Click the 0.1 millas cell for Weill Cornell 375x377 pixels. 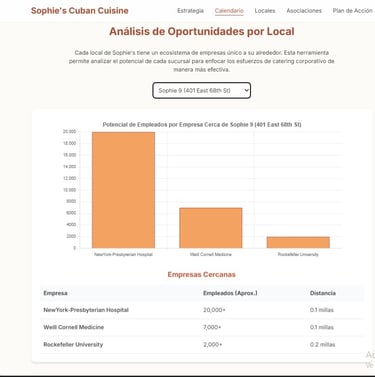pos(322,327)
